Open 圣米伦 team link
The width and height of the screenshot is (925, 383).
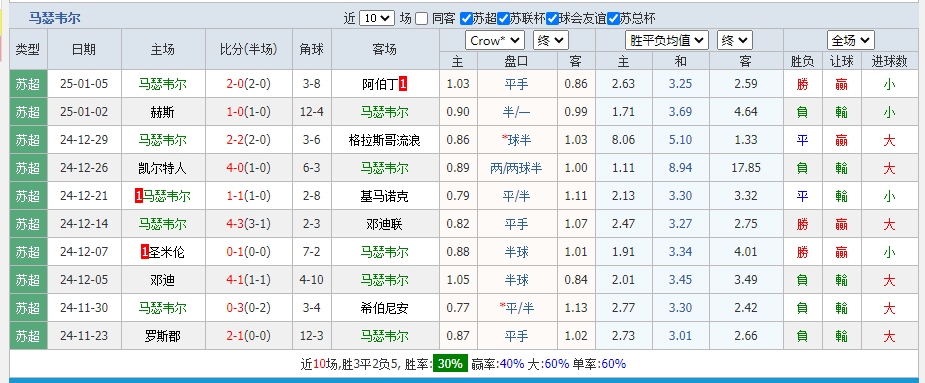coord(166,252)
